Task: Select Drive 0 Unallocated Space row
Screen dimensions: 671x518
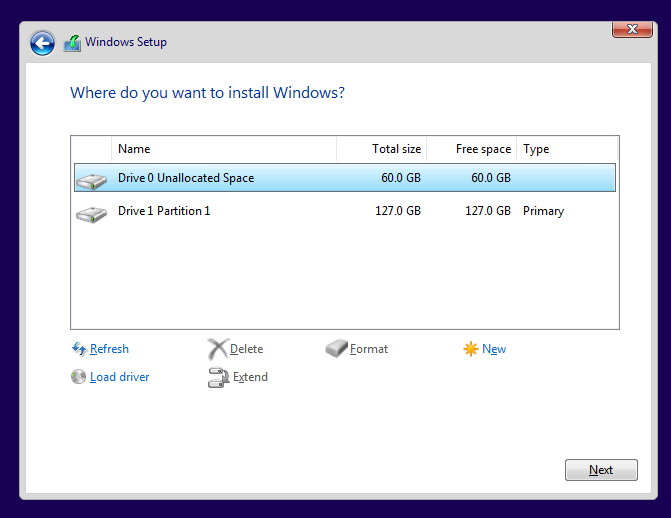Action: pos(345,177)
